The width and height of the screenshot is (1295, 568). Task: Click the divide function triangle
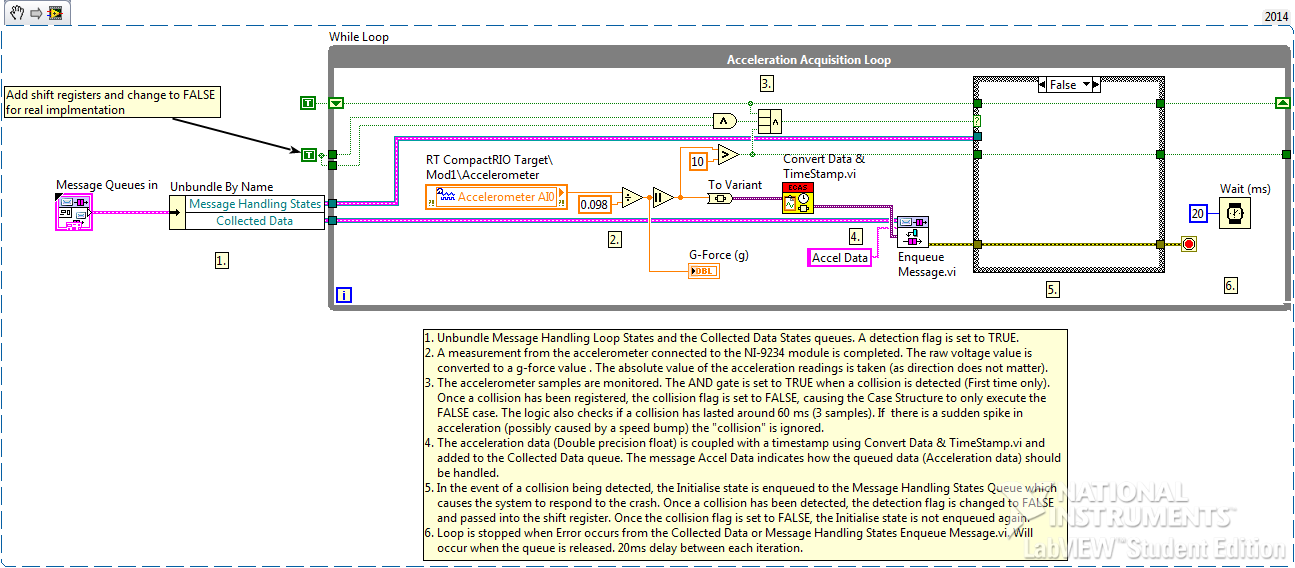(x=631, y=197)
